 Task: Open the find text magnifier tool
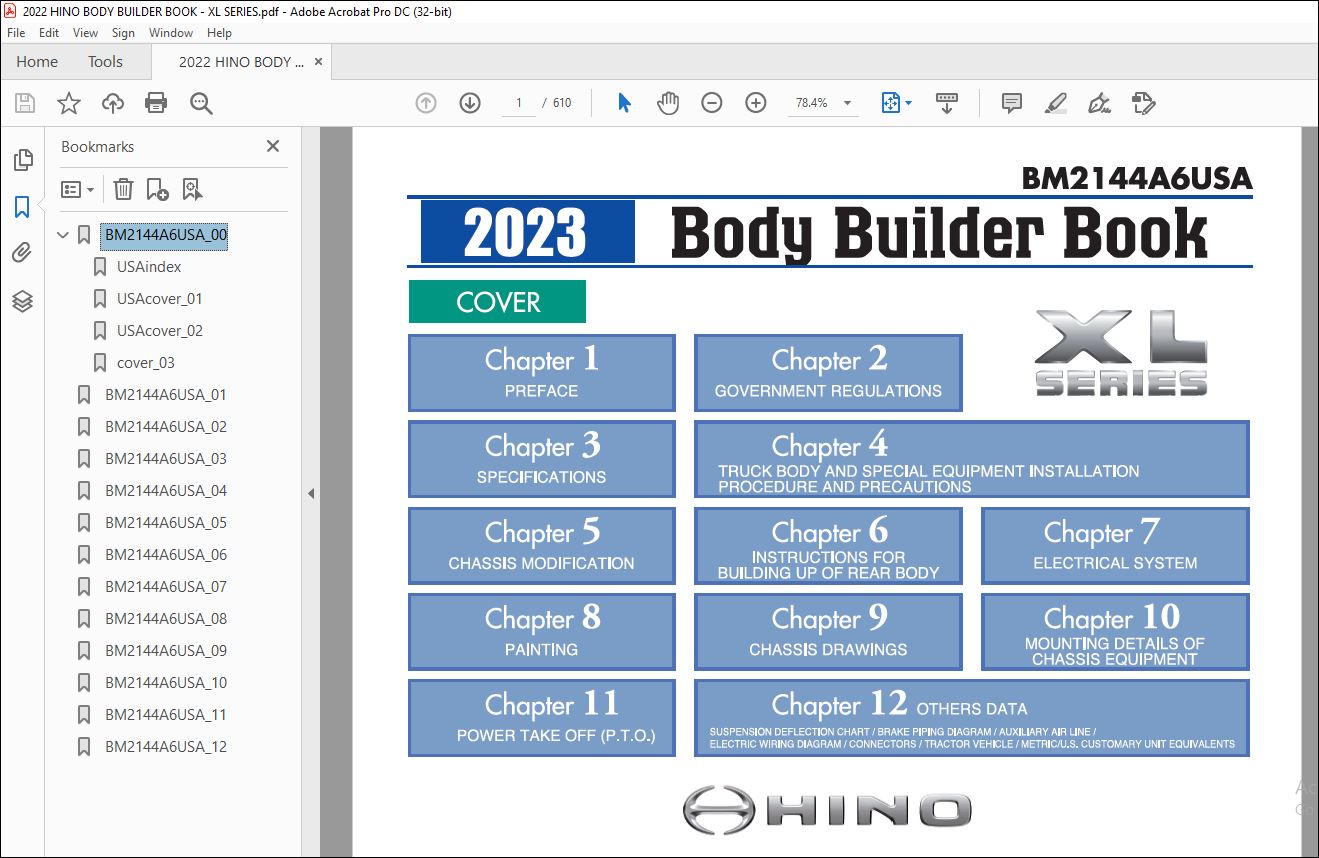tap(201, 102)
